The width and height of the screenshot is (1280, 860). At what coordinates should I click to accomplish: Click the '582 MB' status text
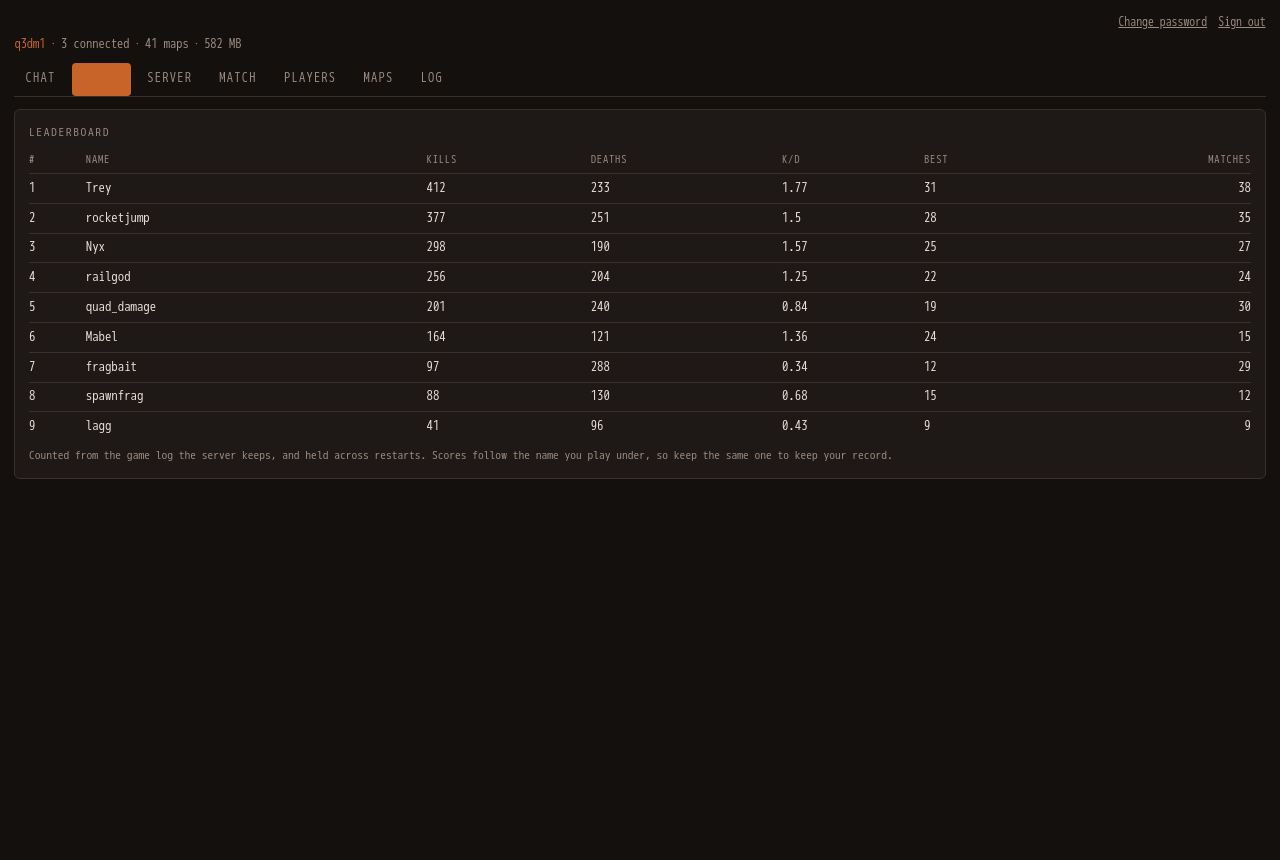click(x=222, y=44)
